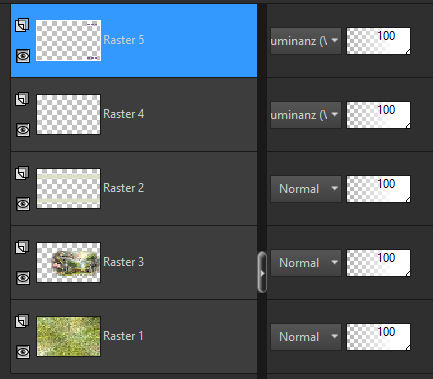Open Normal blend mode dropdown on Raster 2
This screenshot has height=379, width=433.
tap(306, 189)
